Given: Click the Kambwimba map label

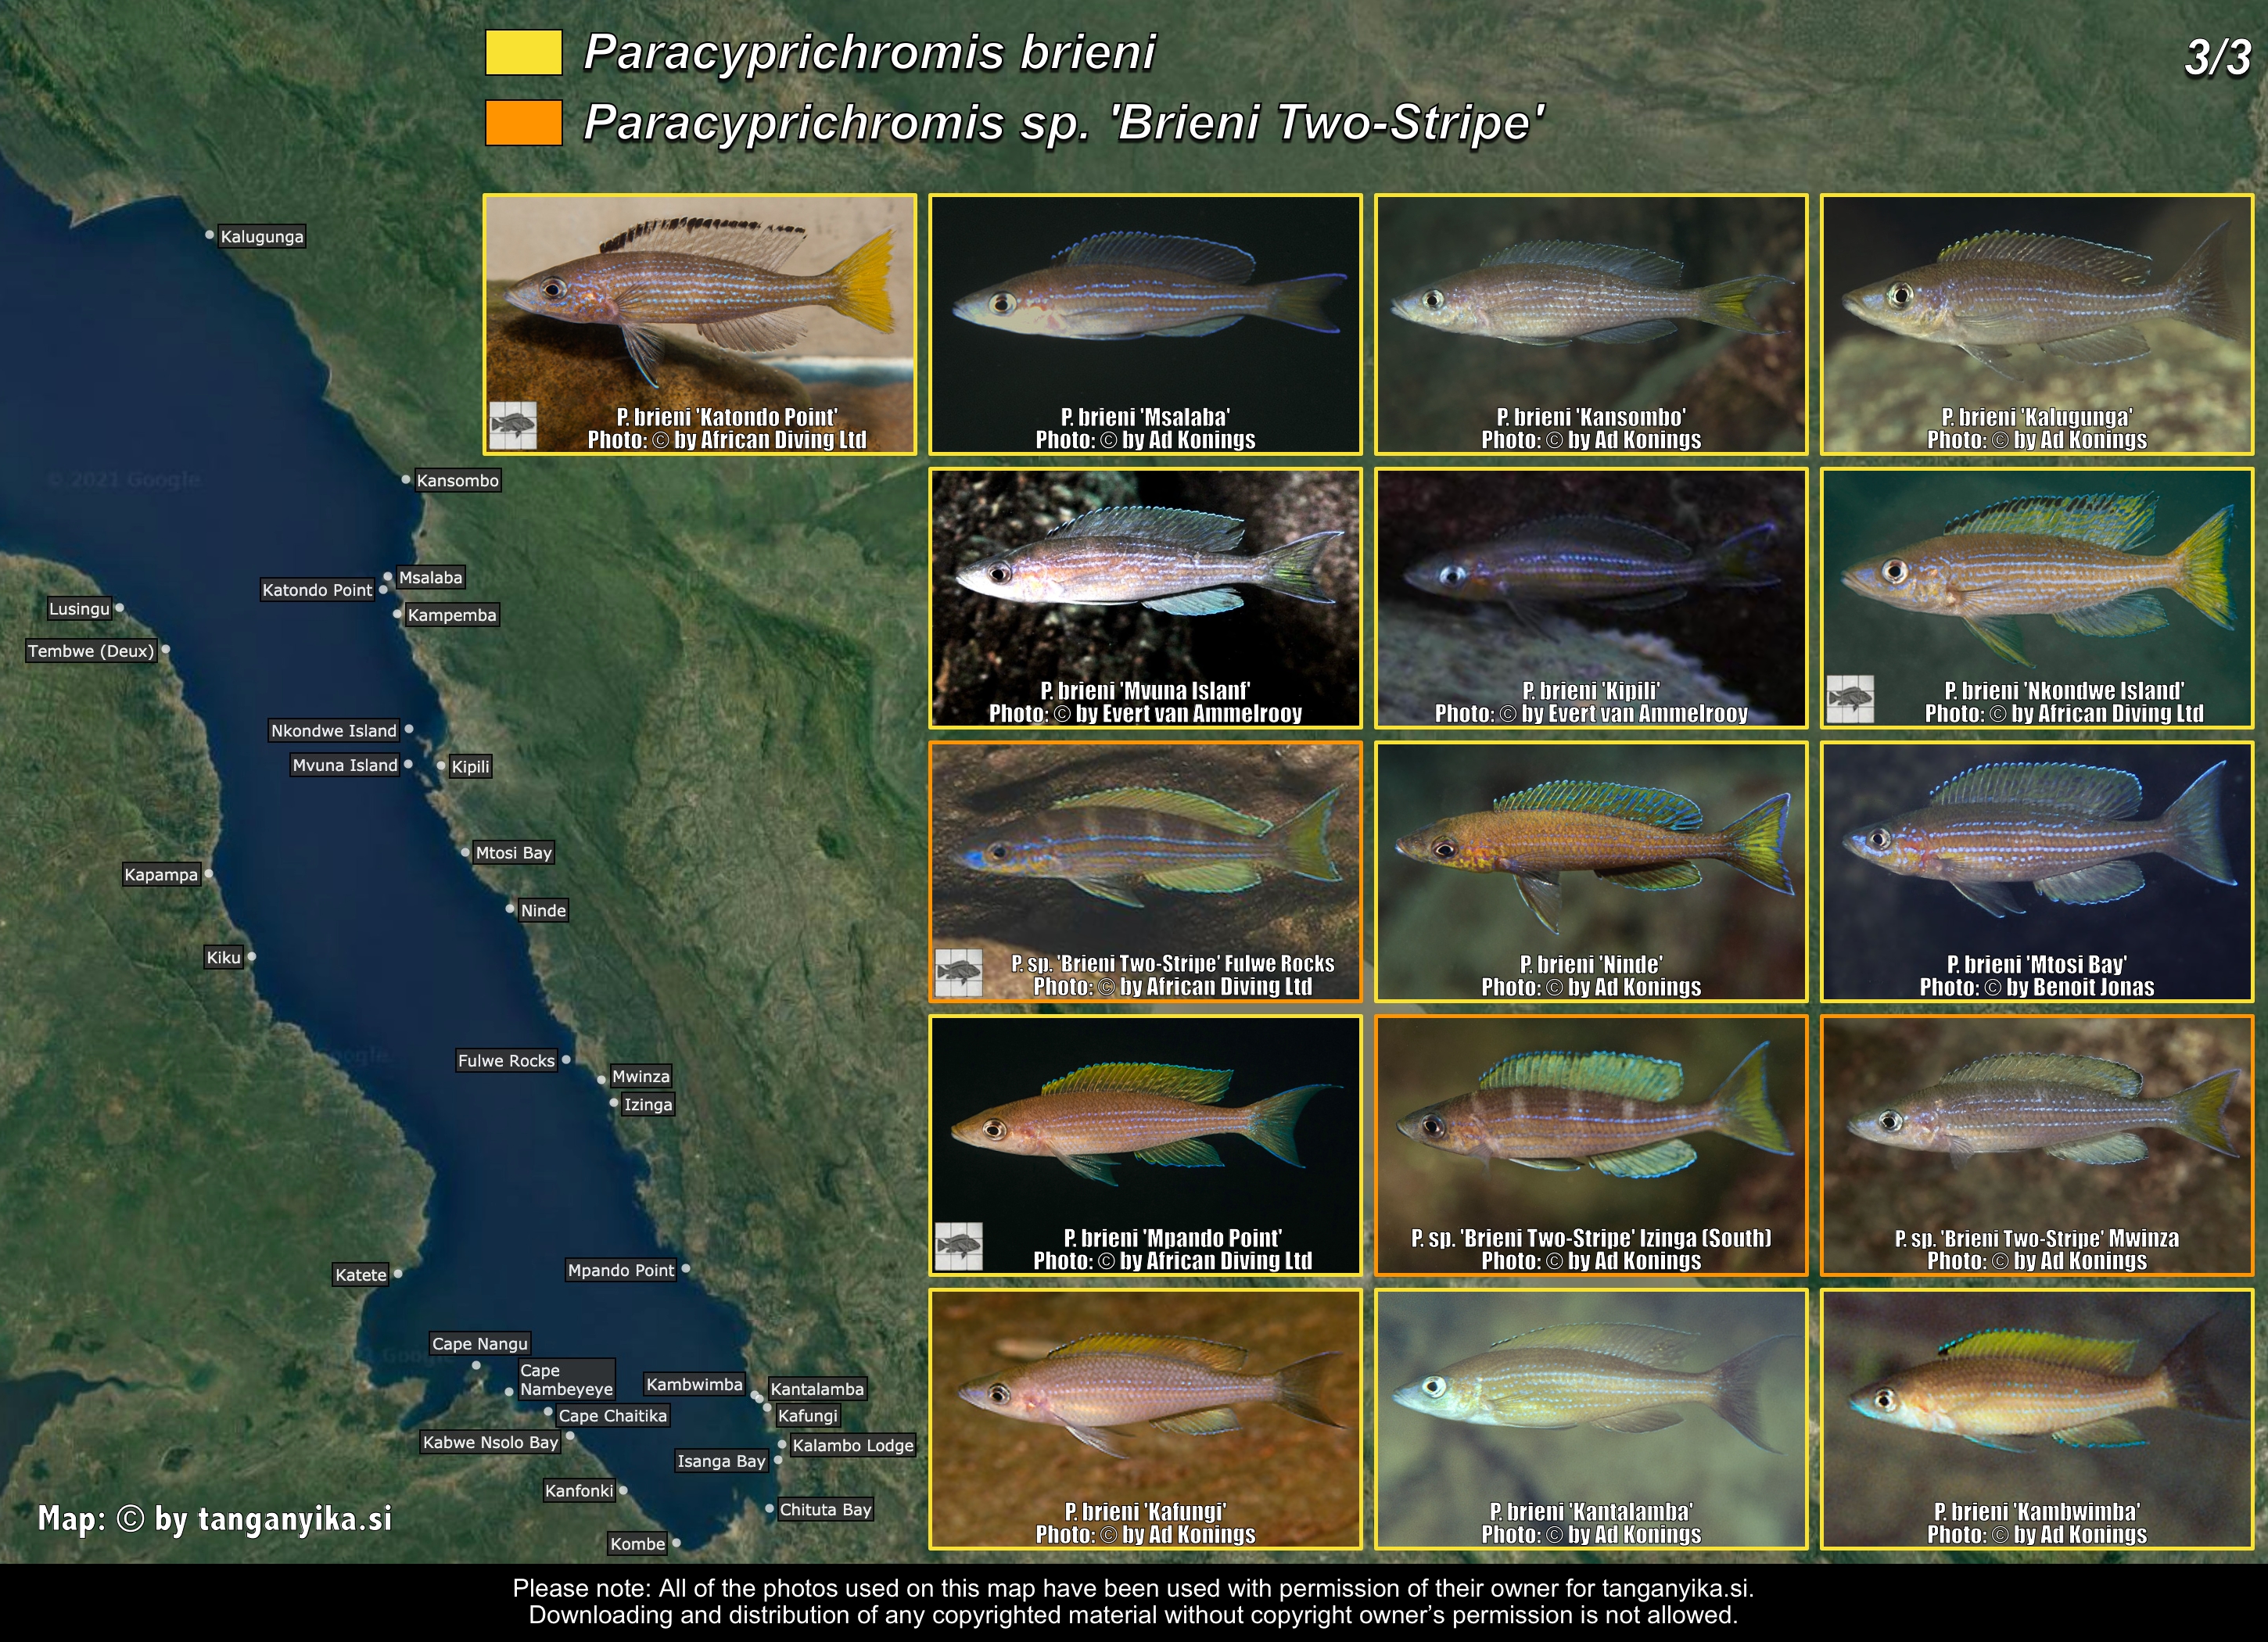Looking at the screenshot, I should 694,1385.
